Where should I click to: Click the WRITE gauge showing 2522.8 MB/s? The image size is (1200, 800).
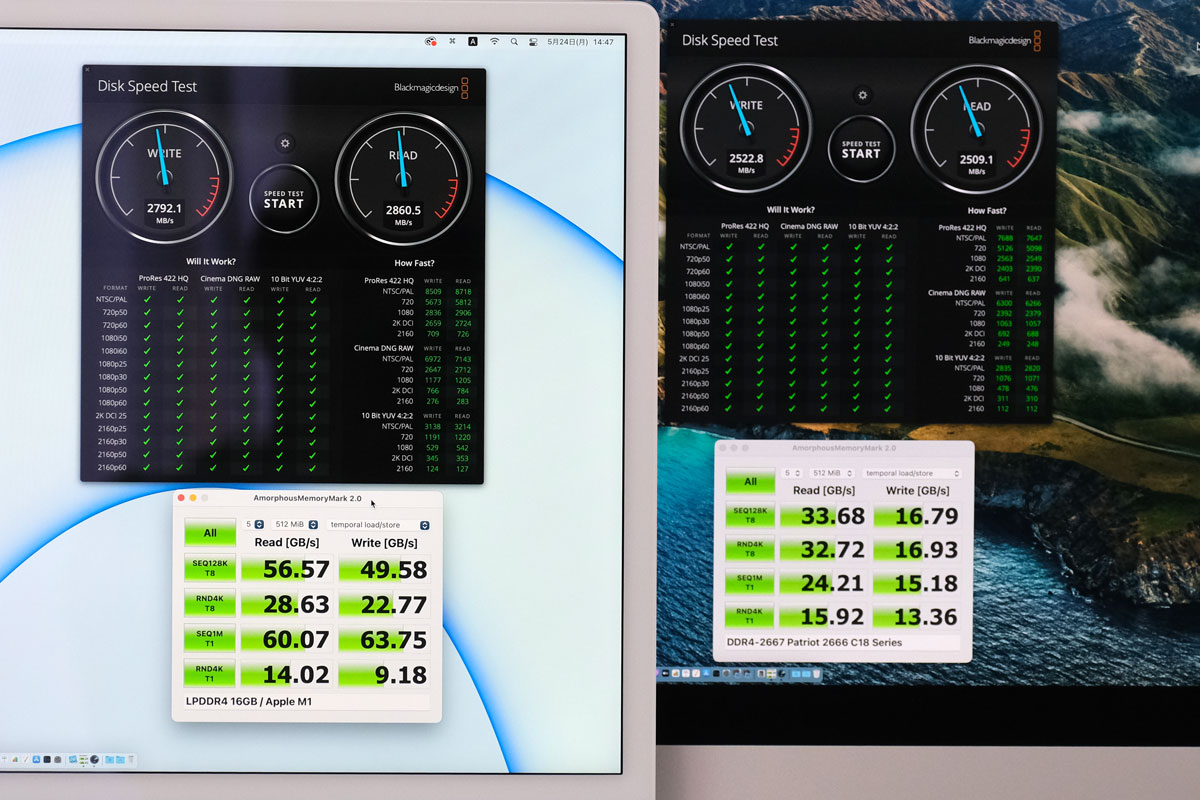point(745,128)
